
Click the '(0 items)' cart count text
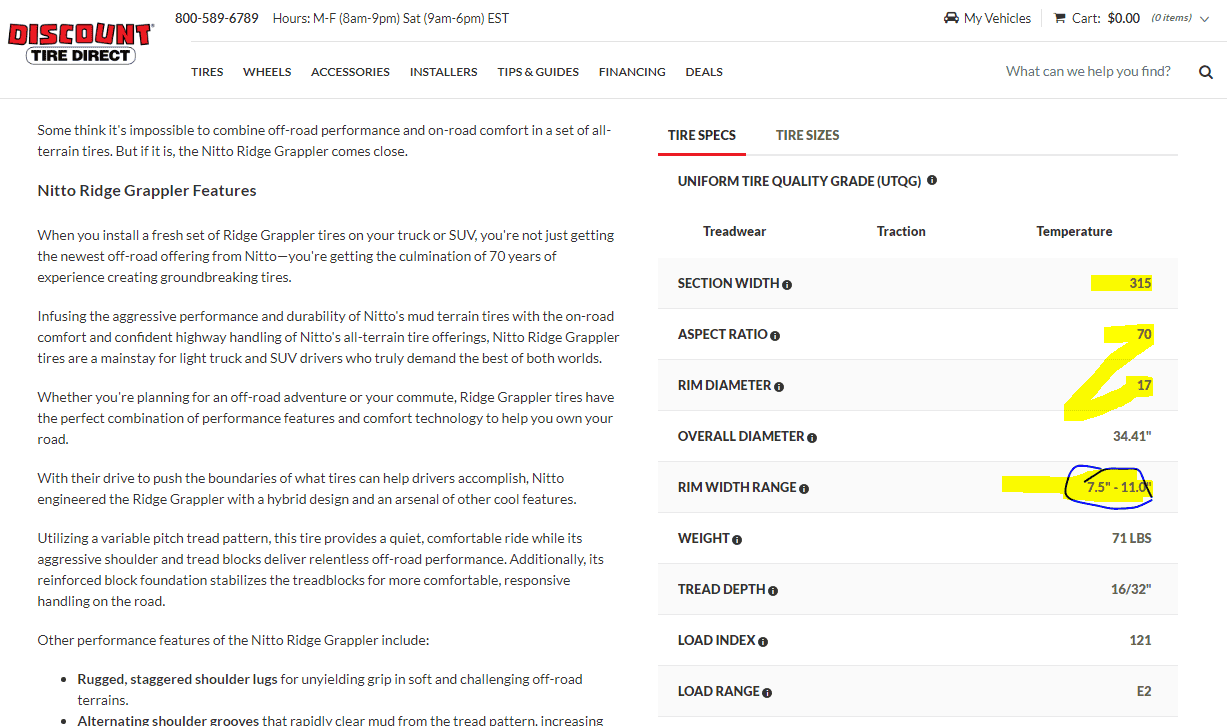1171,18
